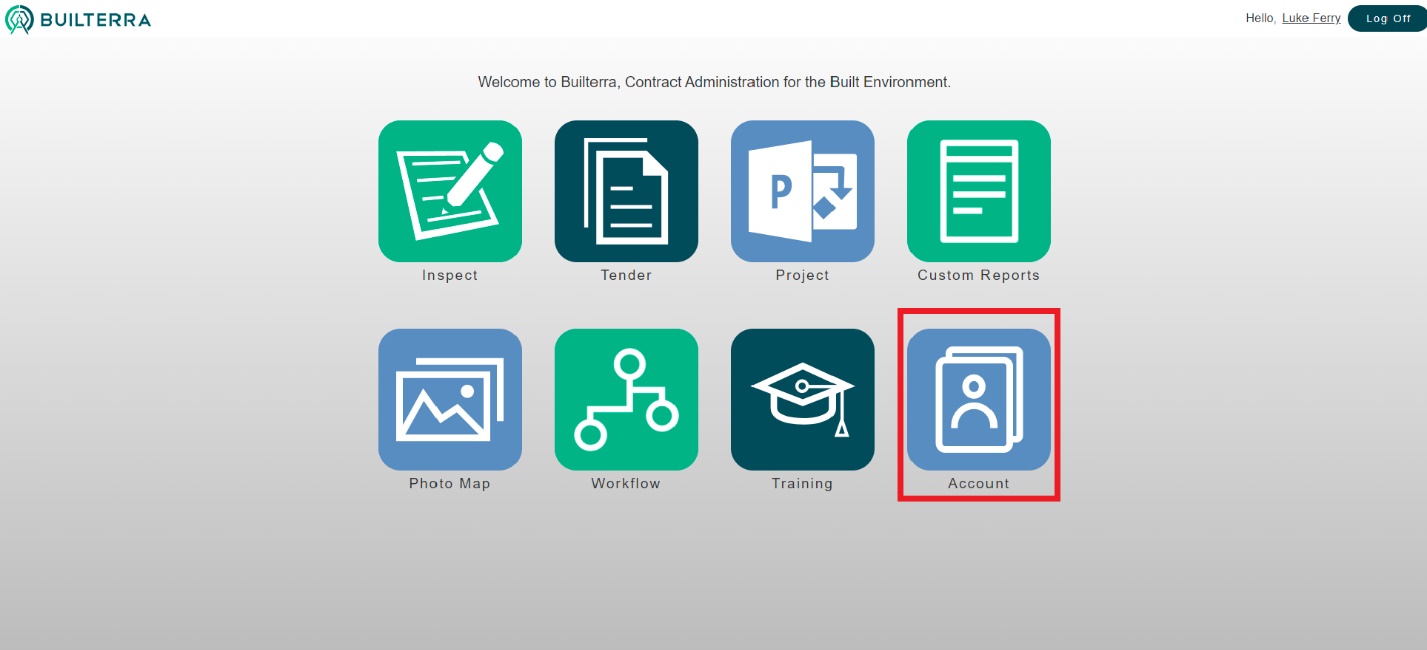
Task: Click the Log Off button
Action: click(x=1387, y=18)
